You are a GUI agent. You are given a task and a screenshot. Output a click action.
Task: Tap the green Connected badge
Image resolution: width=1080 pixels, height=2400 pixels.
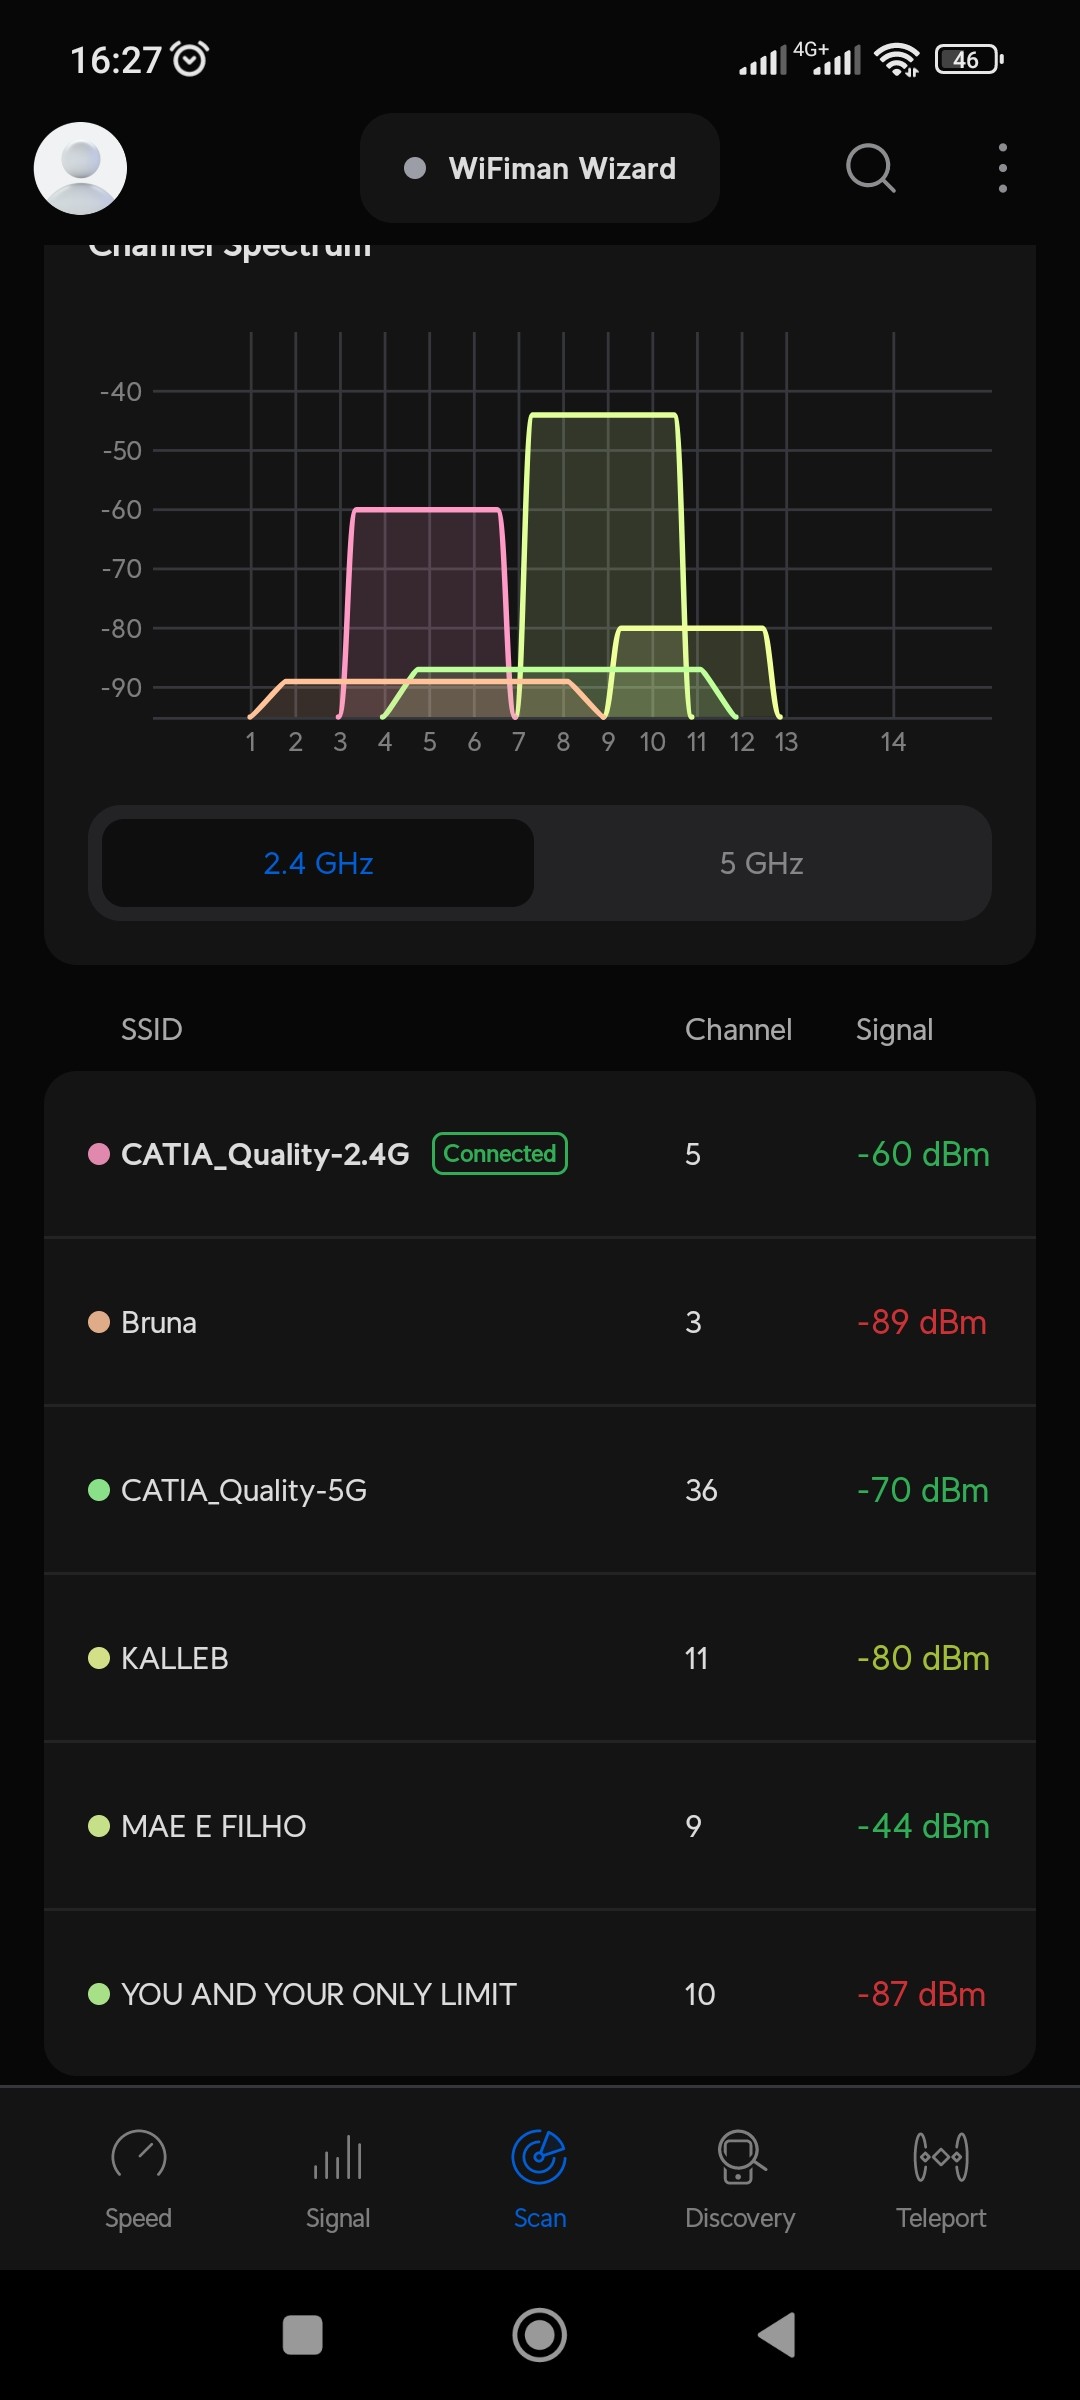(499, 1154)
